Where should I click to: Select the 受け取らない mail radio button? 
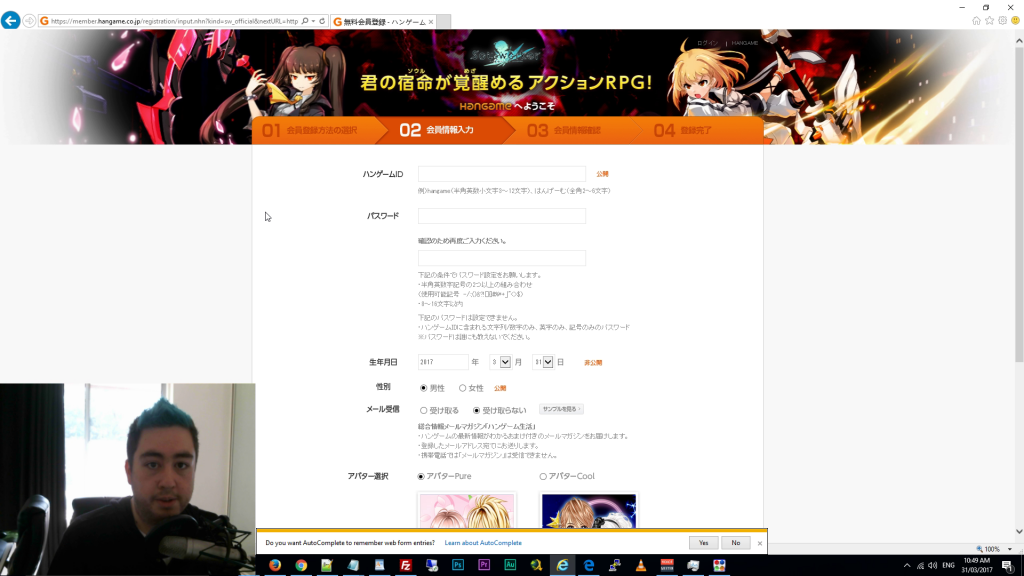[x=476, y=410]
